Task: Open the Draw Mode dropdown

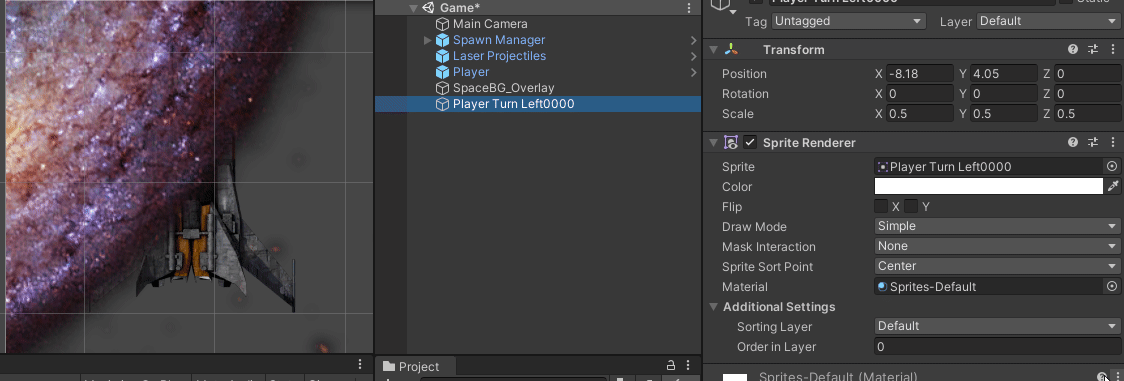Action: click(996, 226)
